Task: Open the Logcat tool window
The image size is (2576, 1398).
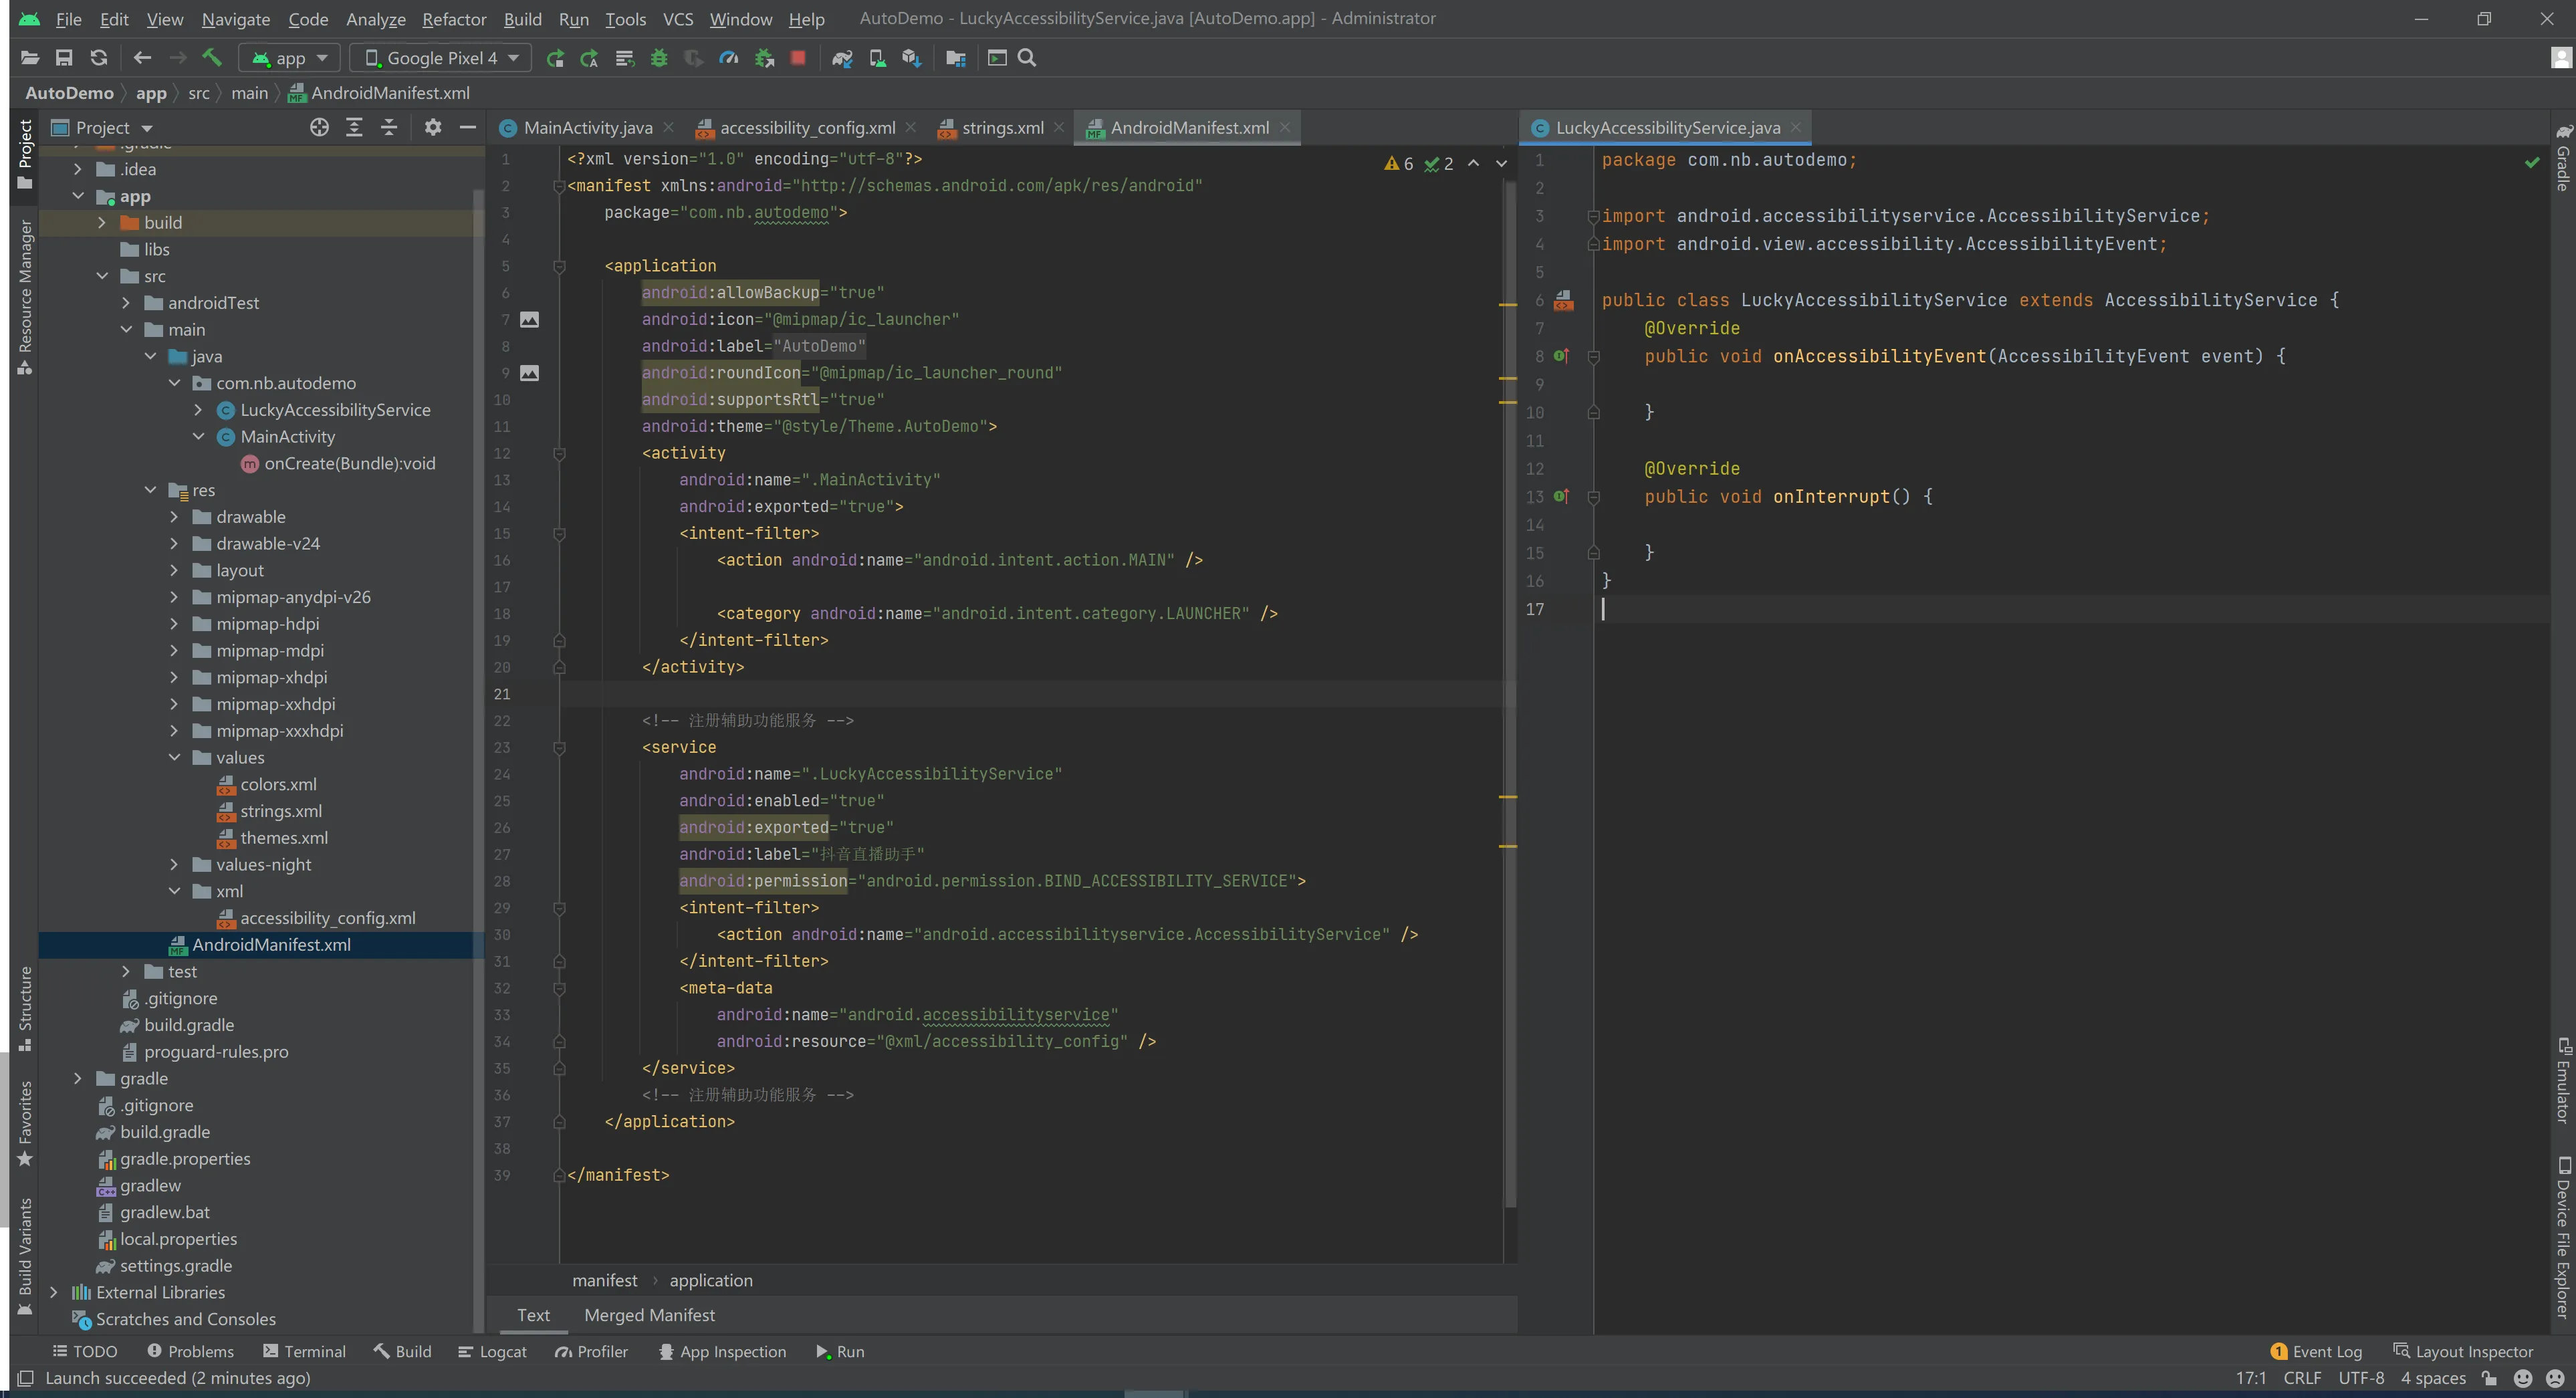Action: [x=492, y=1351]
